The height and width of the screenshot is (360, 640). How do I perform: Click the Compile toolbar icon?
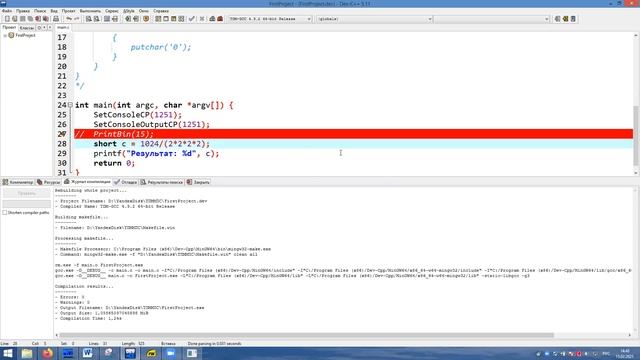pos(158,19)
